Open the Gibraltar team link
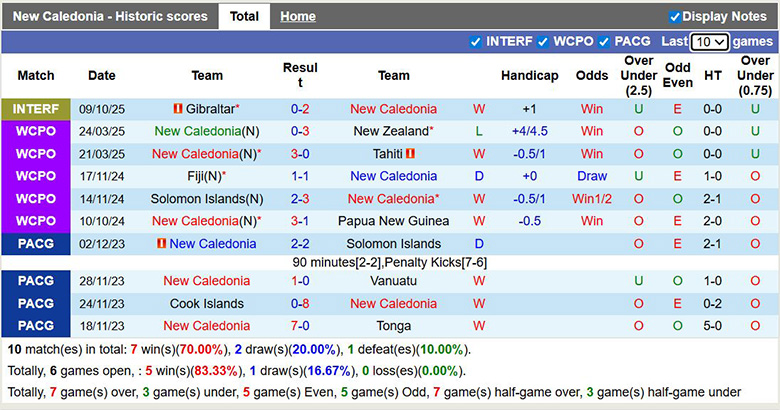The height and width of the screenshot is (410, 780). point(210,109)
